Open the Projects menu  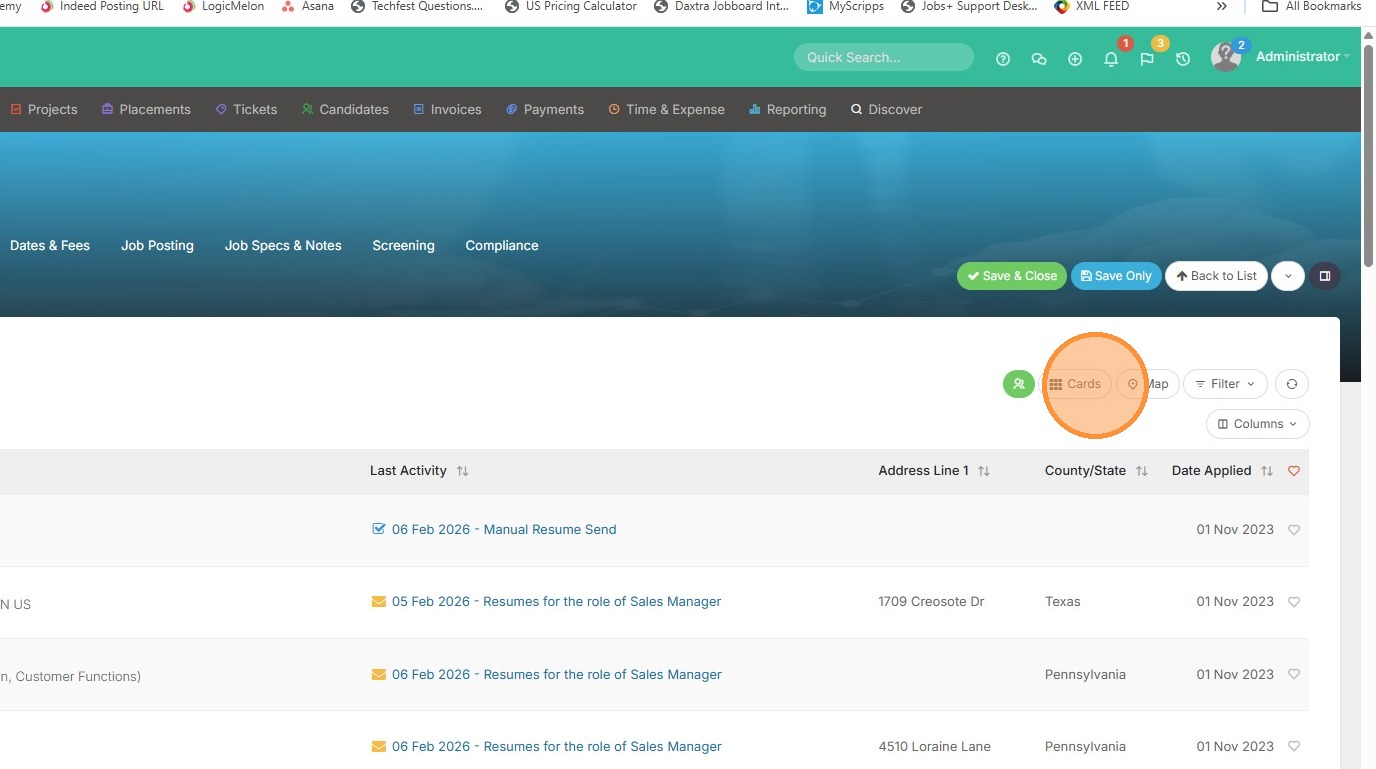(x=44, y=109)
